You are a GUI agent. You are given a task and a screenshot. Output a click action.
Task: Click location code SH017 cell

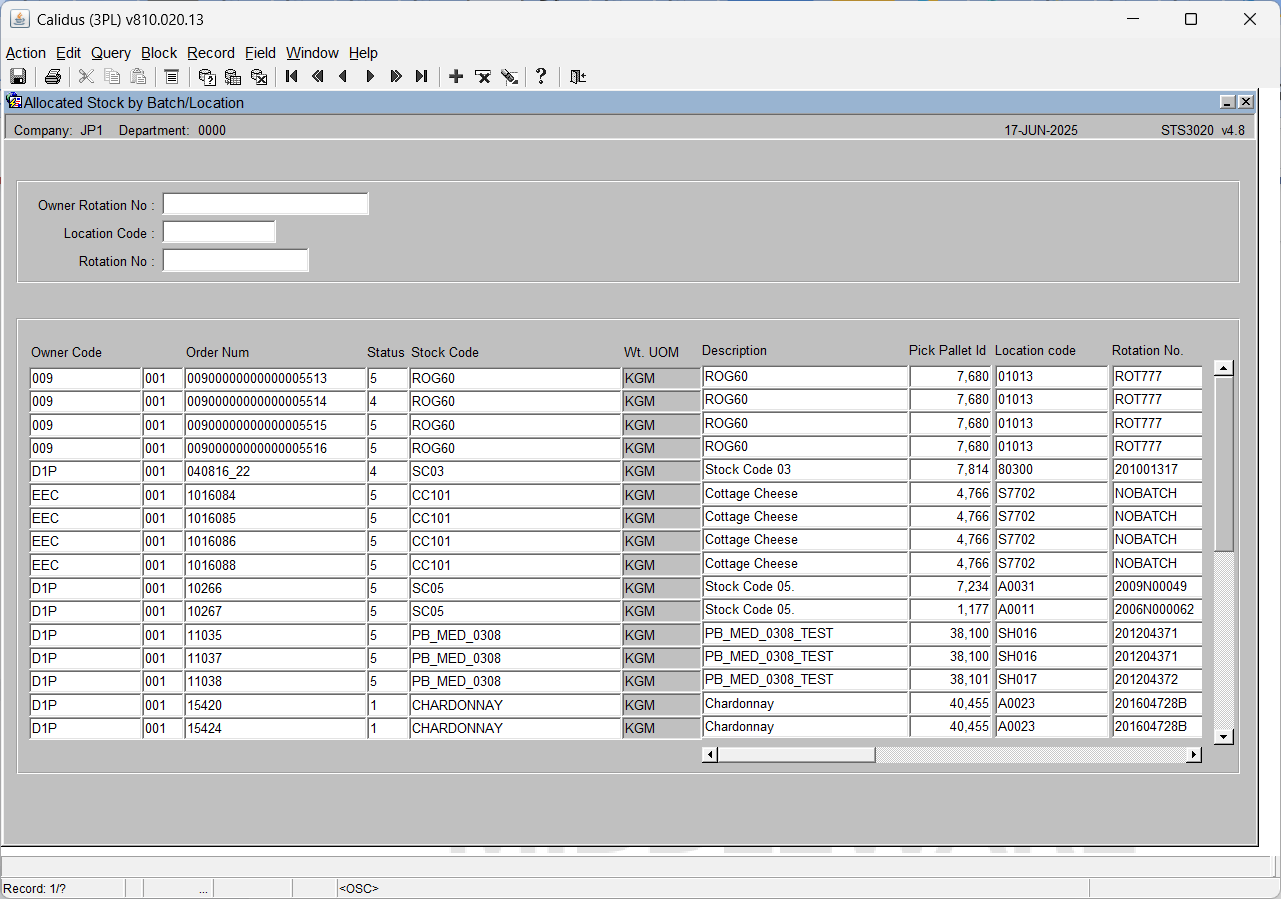(1052, 680)
